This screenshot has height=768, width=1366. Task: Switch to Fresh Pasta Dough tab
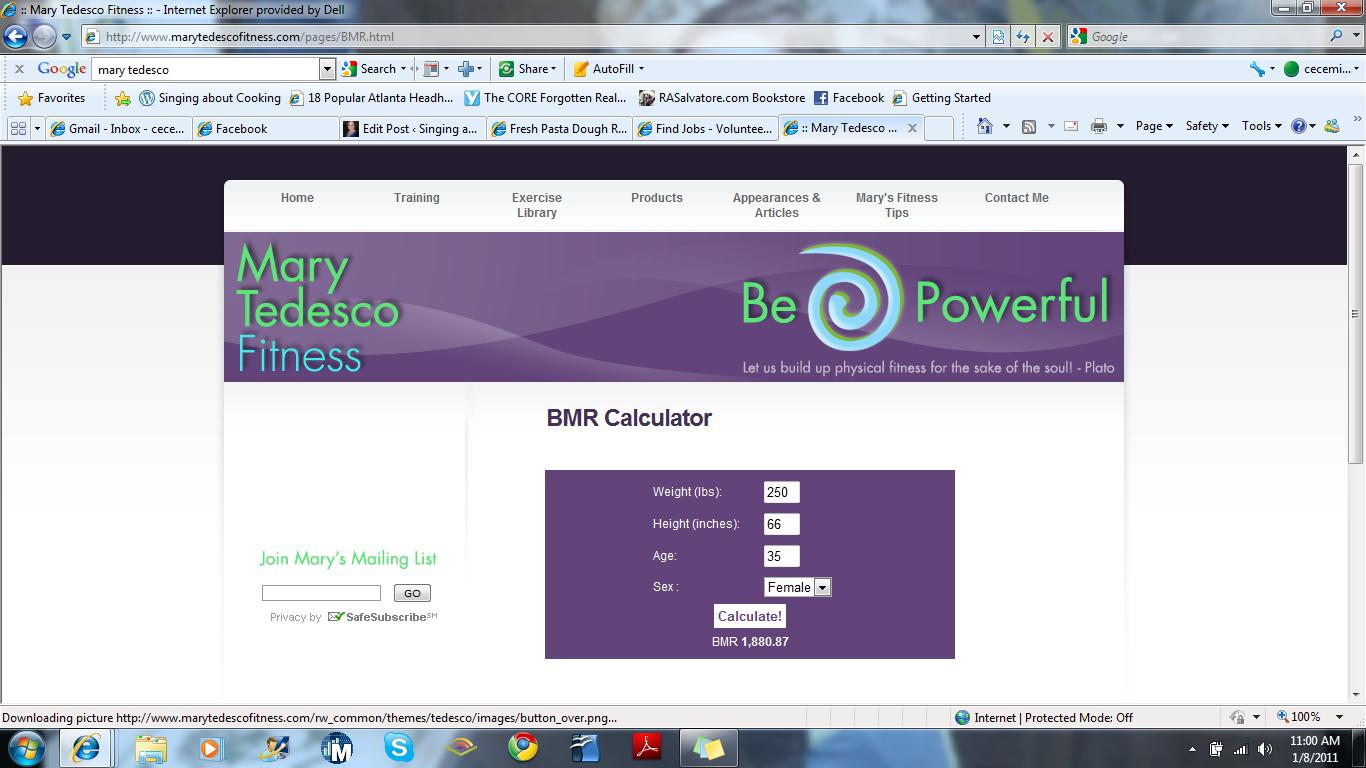pos(560,128)
